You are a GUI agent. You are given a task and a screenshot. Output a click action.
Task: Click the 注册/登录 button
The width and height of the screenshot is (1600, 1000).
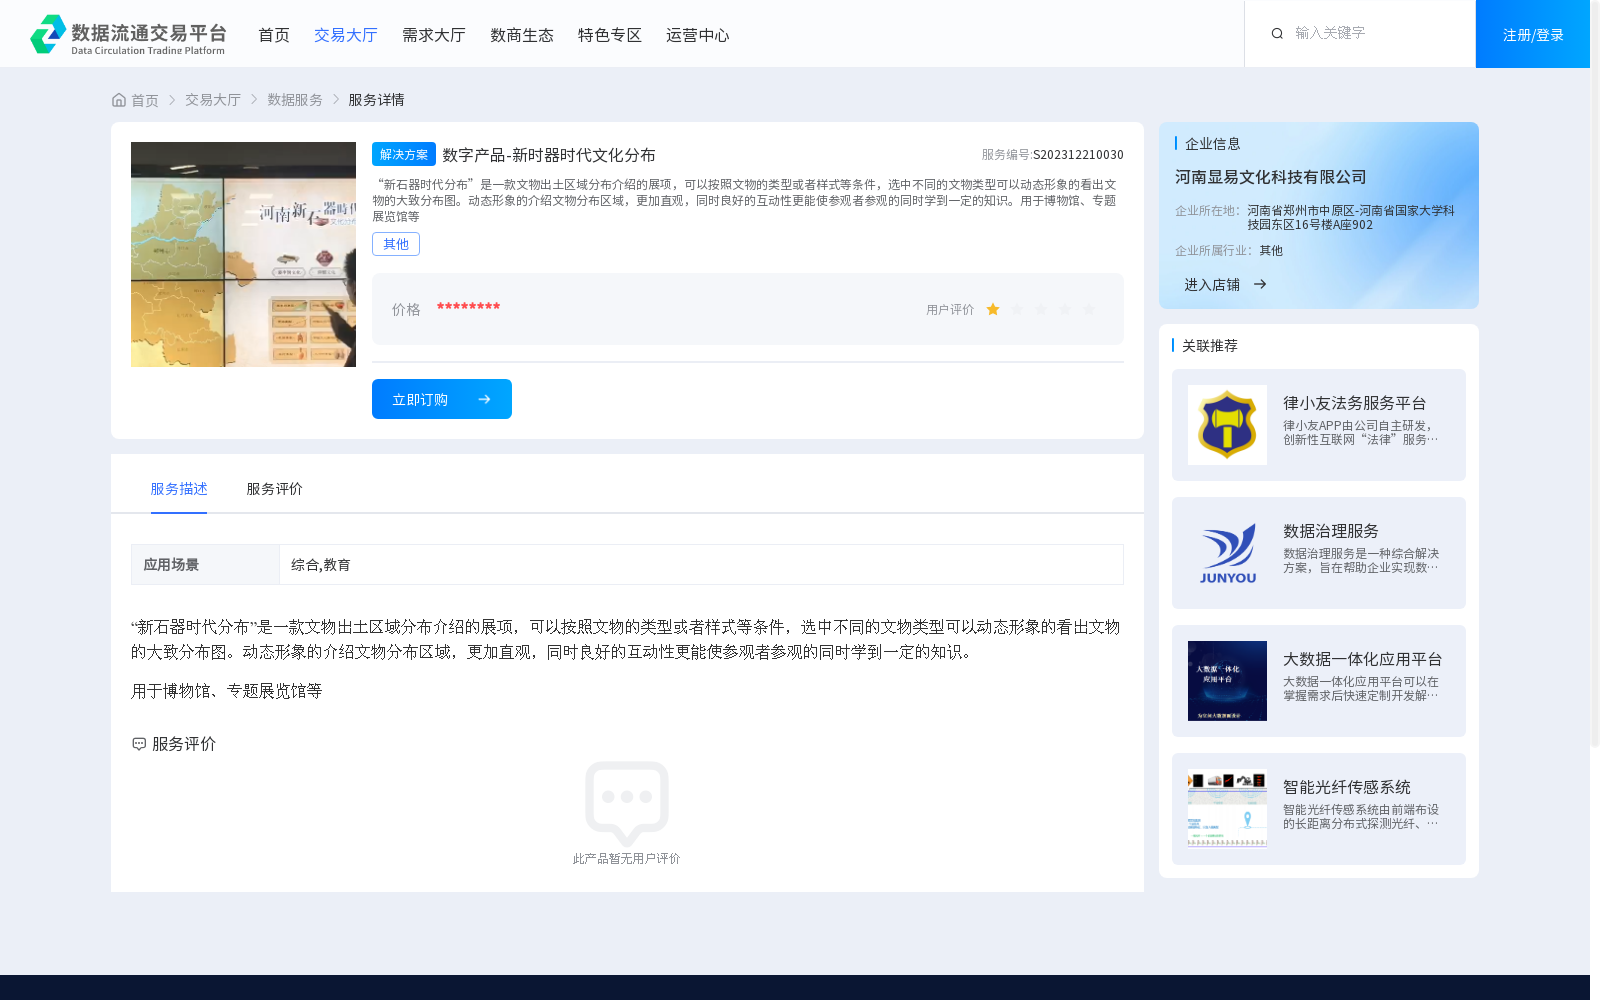point(1532,34)
